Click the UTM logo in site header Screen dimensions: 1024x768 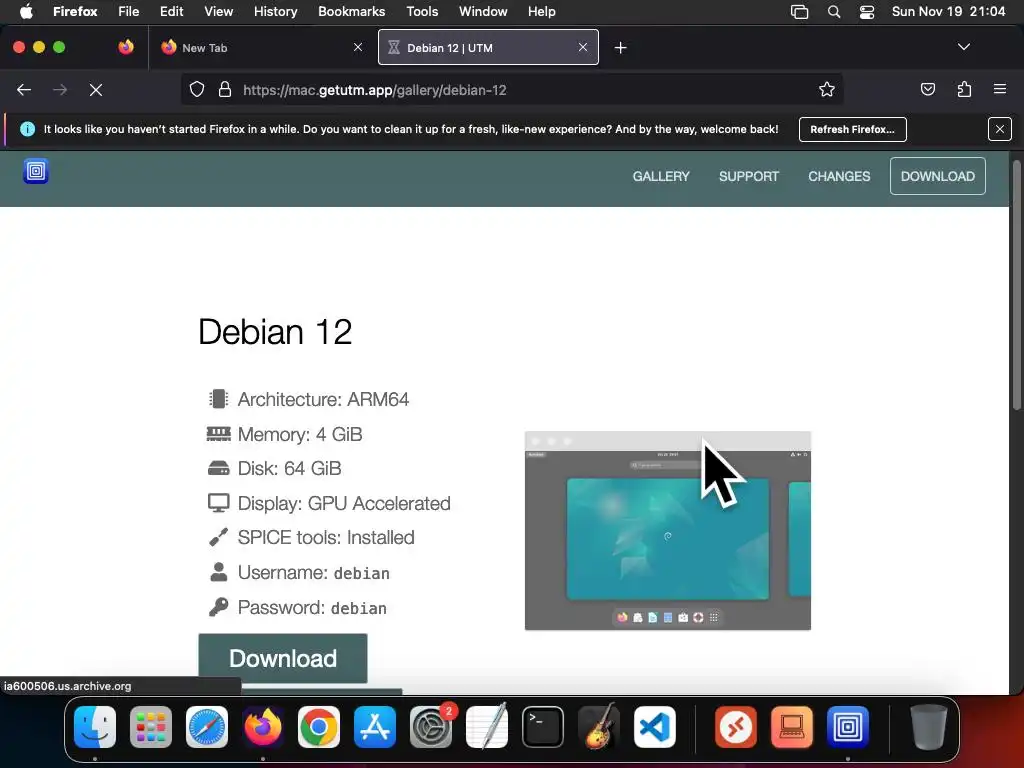pos(36,172)
